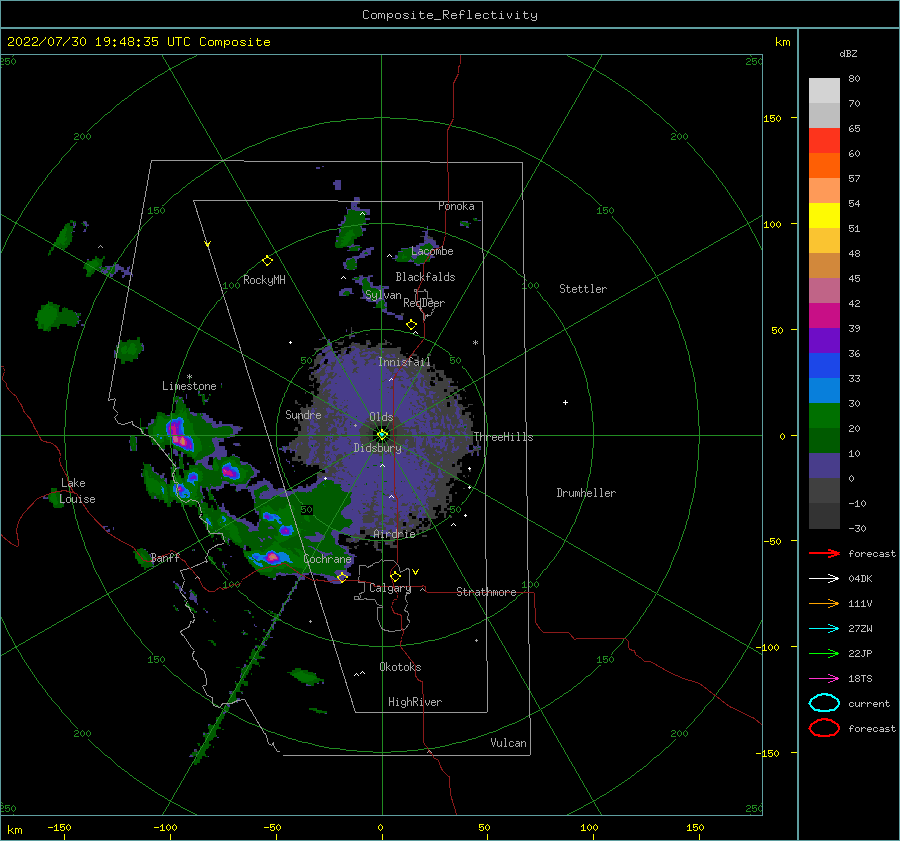Screen dimensions: 900x841
Task: Click the Cochrane label
Action: tap(327, 559)
